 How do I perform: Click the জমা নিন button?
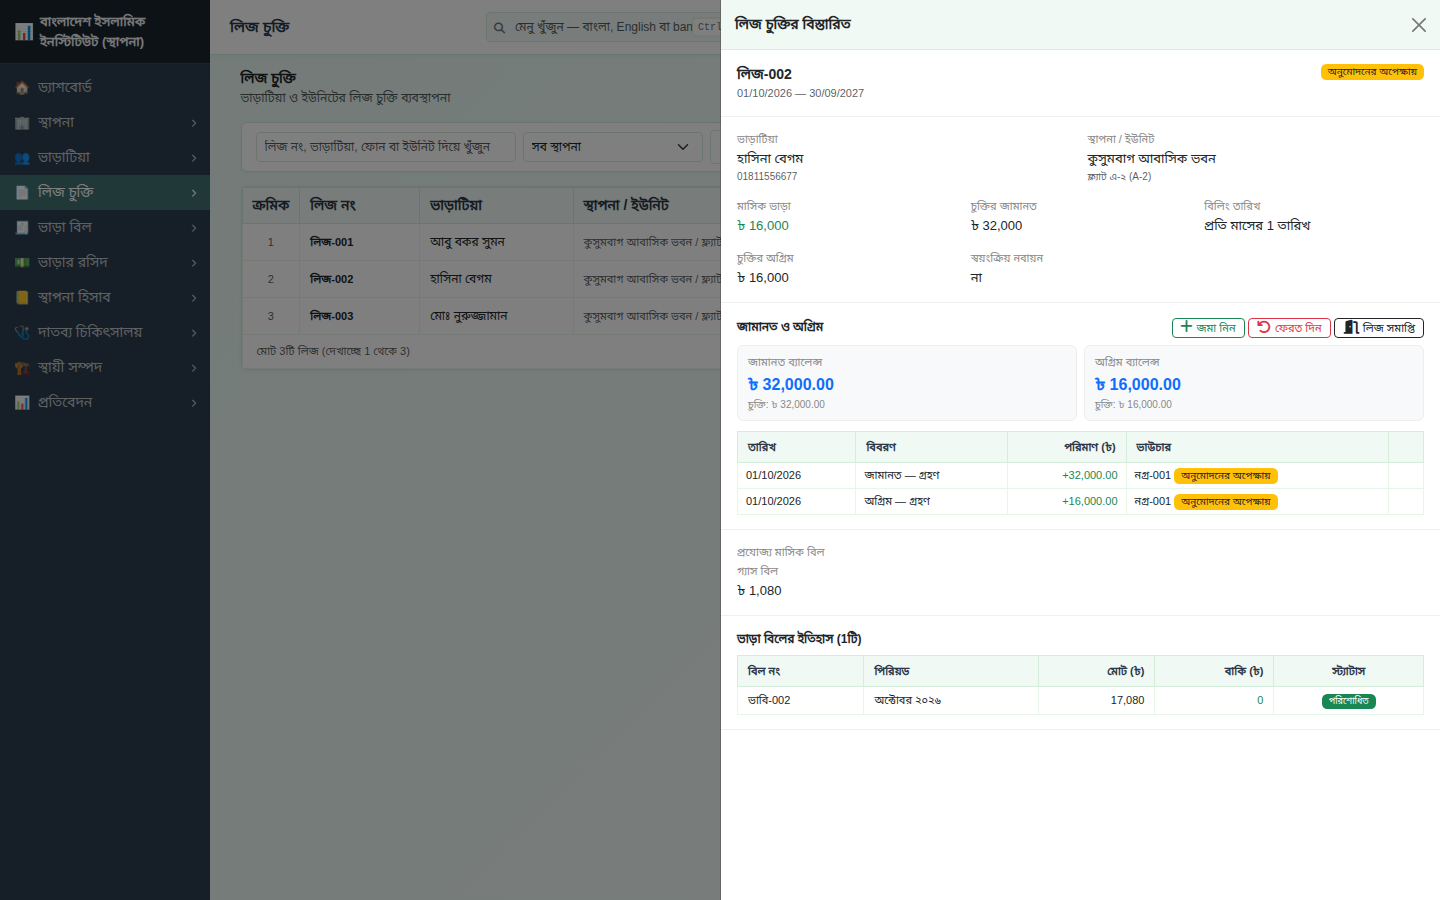(1208, 328)
